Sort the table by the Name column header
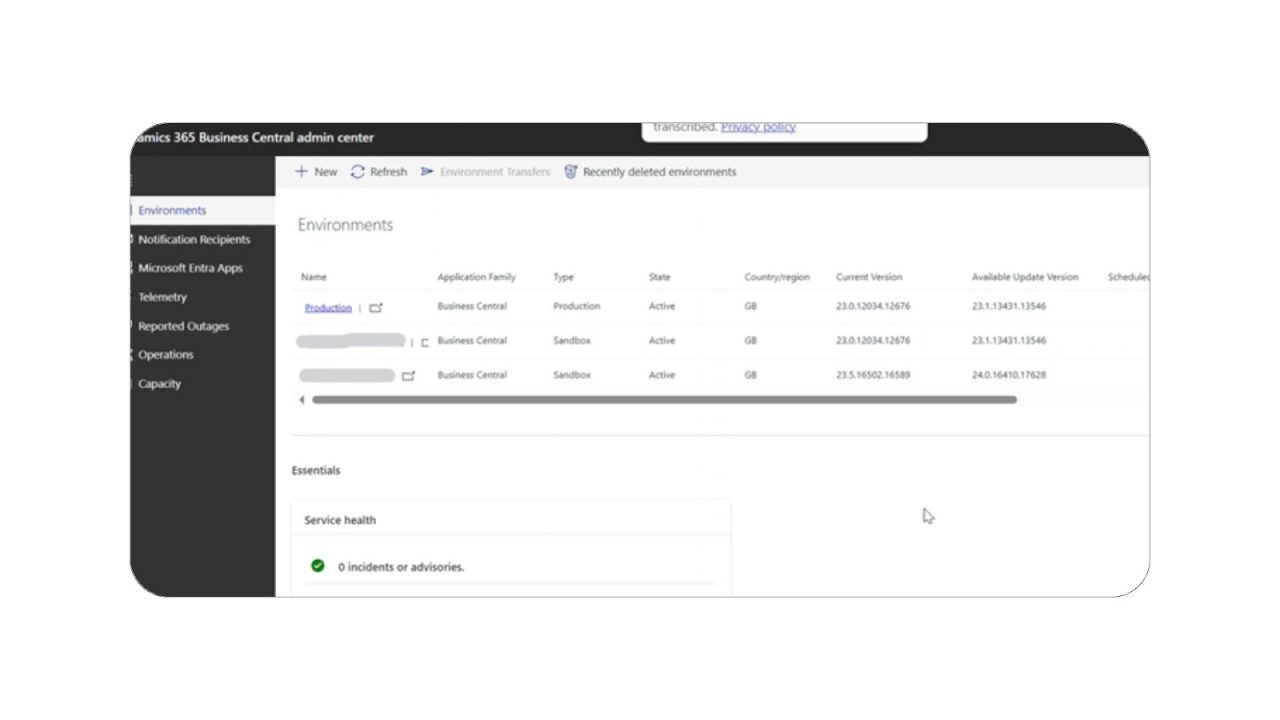Viewport: 1280px width, 720px height. click(313, 277)
